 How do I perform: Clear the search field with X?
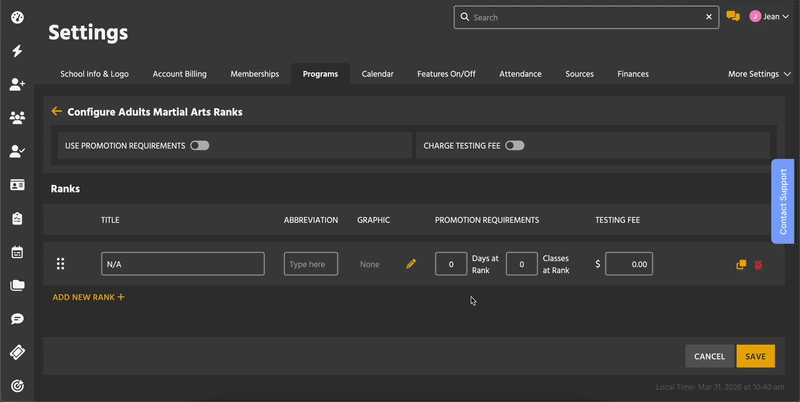pos(709,17)
